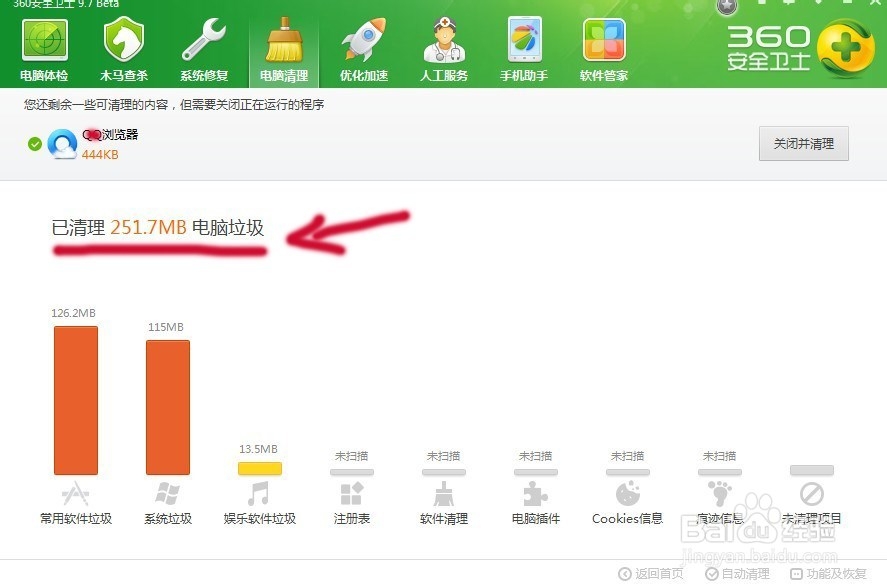
Task: Select the 未清理项目 prohibited-sign icon
Action: coord(812,493)
